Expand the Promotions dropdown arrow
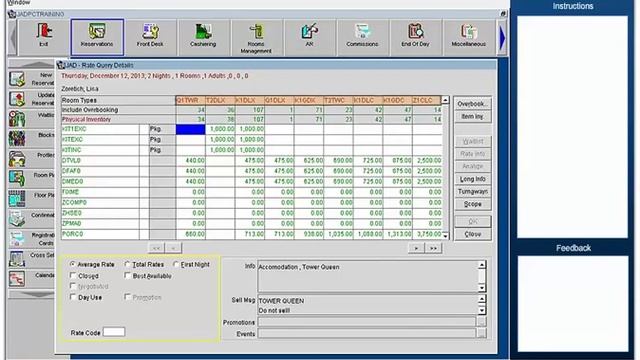Screen dimensions: 640x360 482,322
